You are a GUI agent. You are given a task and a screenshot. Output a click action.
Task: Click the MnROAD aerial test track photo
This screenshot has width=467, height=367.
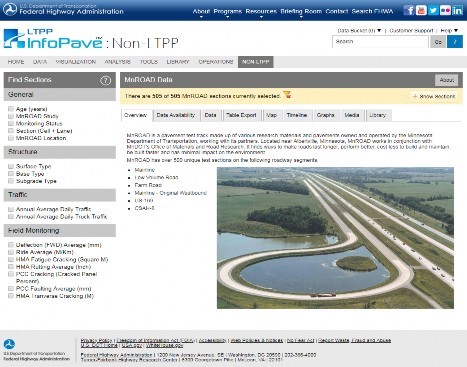[x=335, y=238]
